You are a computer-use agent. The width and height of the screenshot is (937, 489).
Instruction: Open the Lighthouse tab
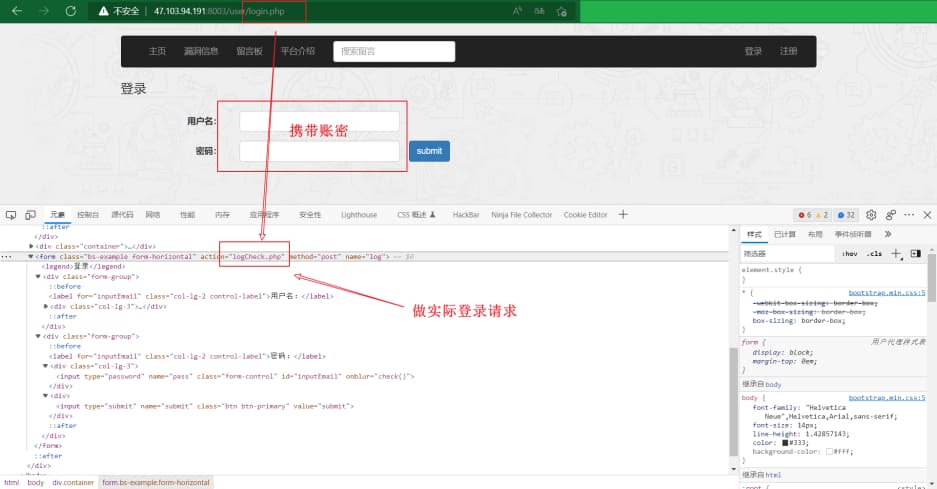click(359, 215)
